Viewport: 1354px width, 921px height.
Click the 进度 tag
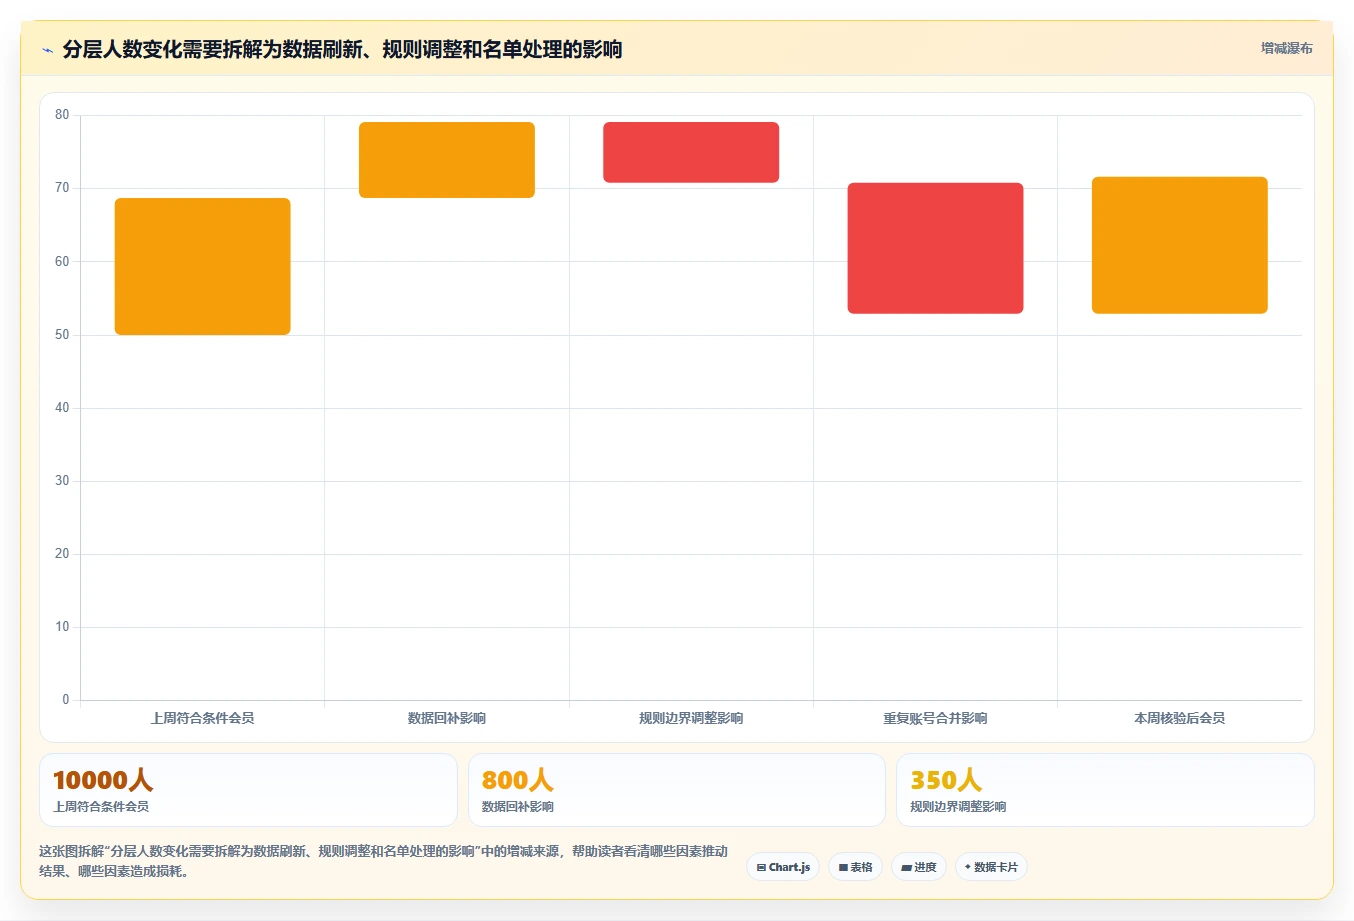(x=919, y=867)
